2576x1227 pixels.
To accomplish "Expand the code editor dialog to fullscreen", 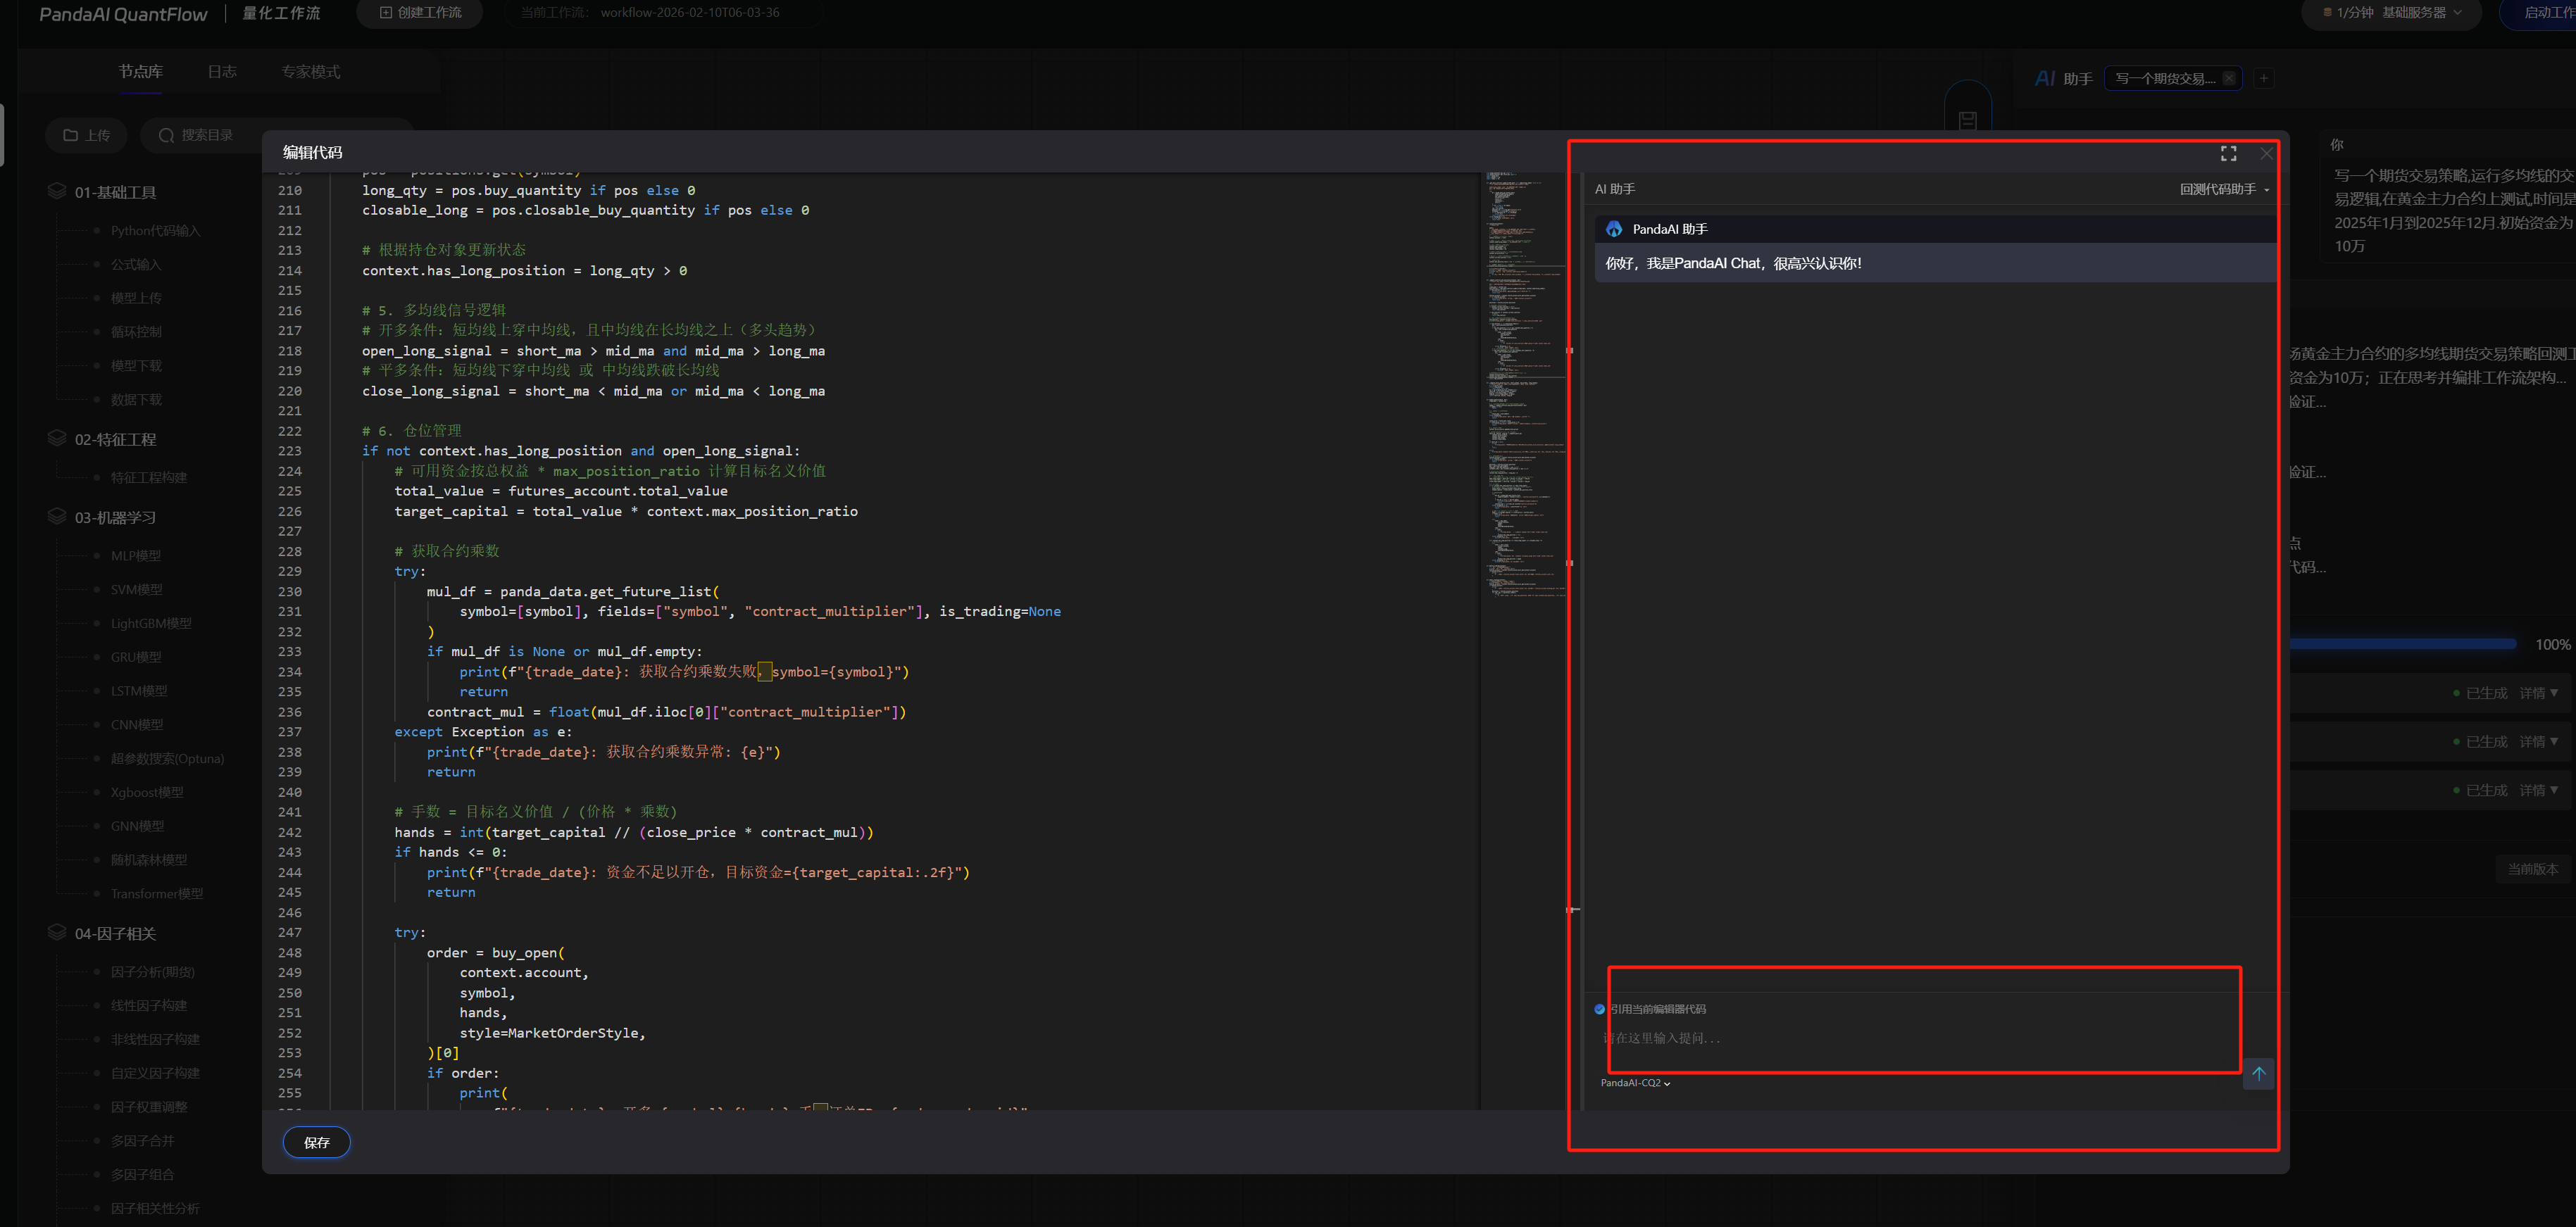I will [2228, 153].
